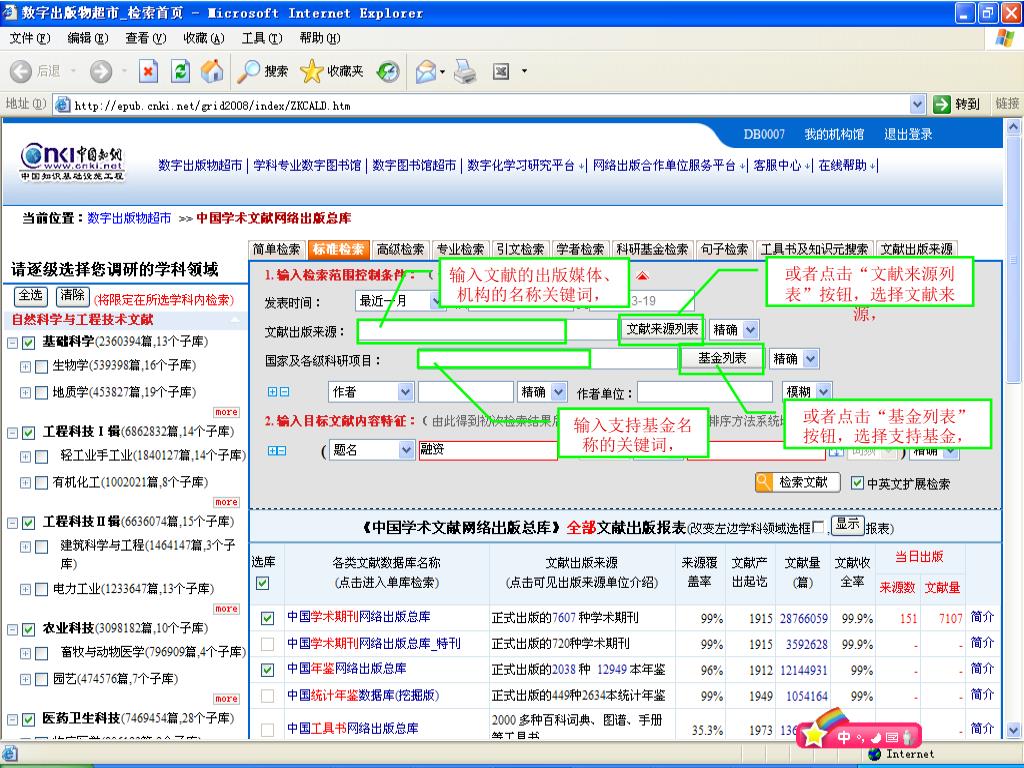Click the Forward arrow icon in the toolbar

tap(101, 71)
